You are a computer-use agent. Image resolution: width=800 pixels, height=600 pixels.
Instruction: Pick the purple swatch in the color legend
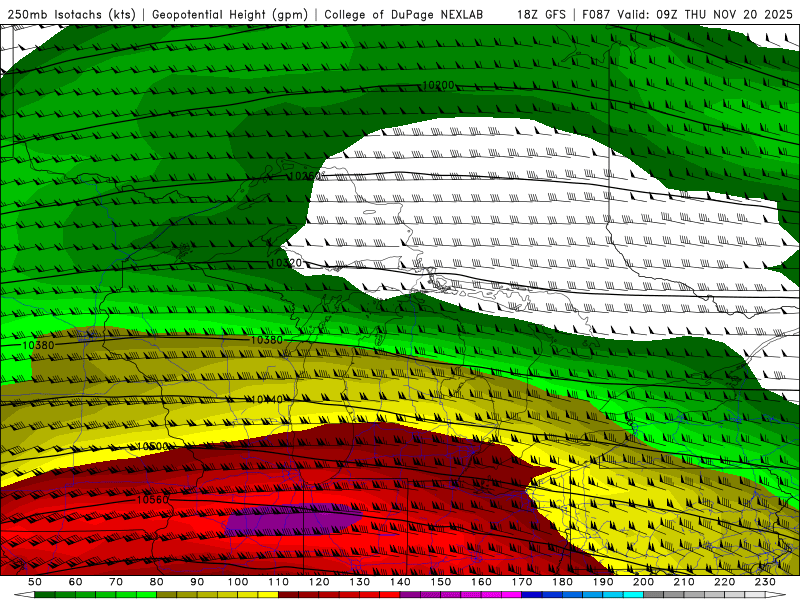click(410, 595)
